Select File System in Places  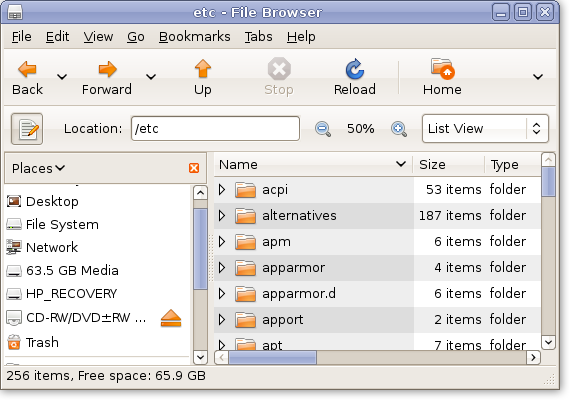click(x=53, y=224)
